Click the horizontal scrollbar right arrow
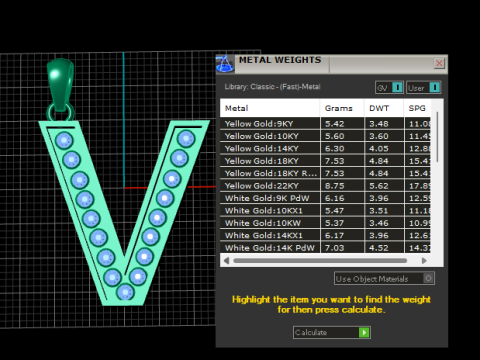 (424, 260)
